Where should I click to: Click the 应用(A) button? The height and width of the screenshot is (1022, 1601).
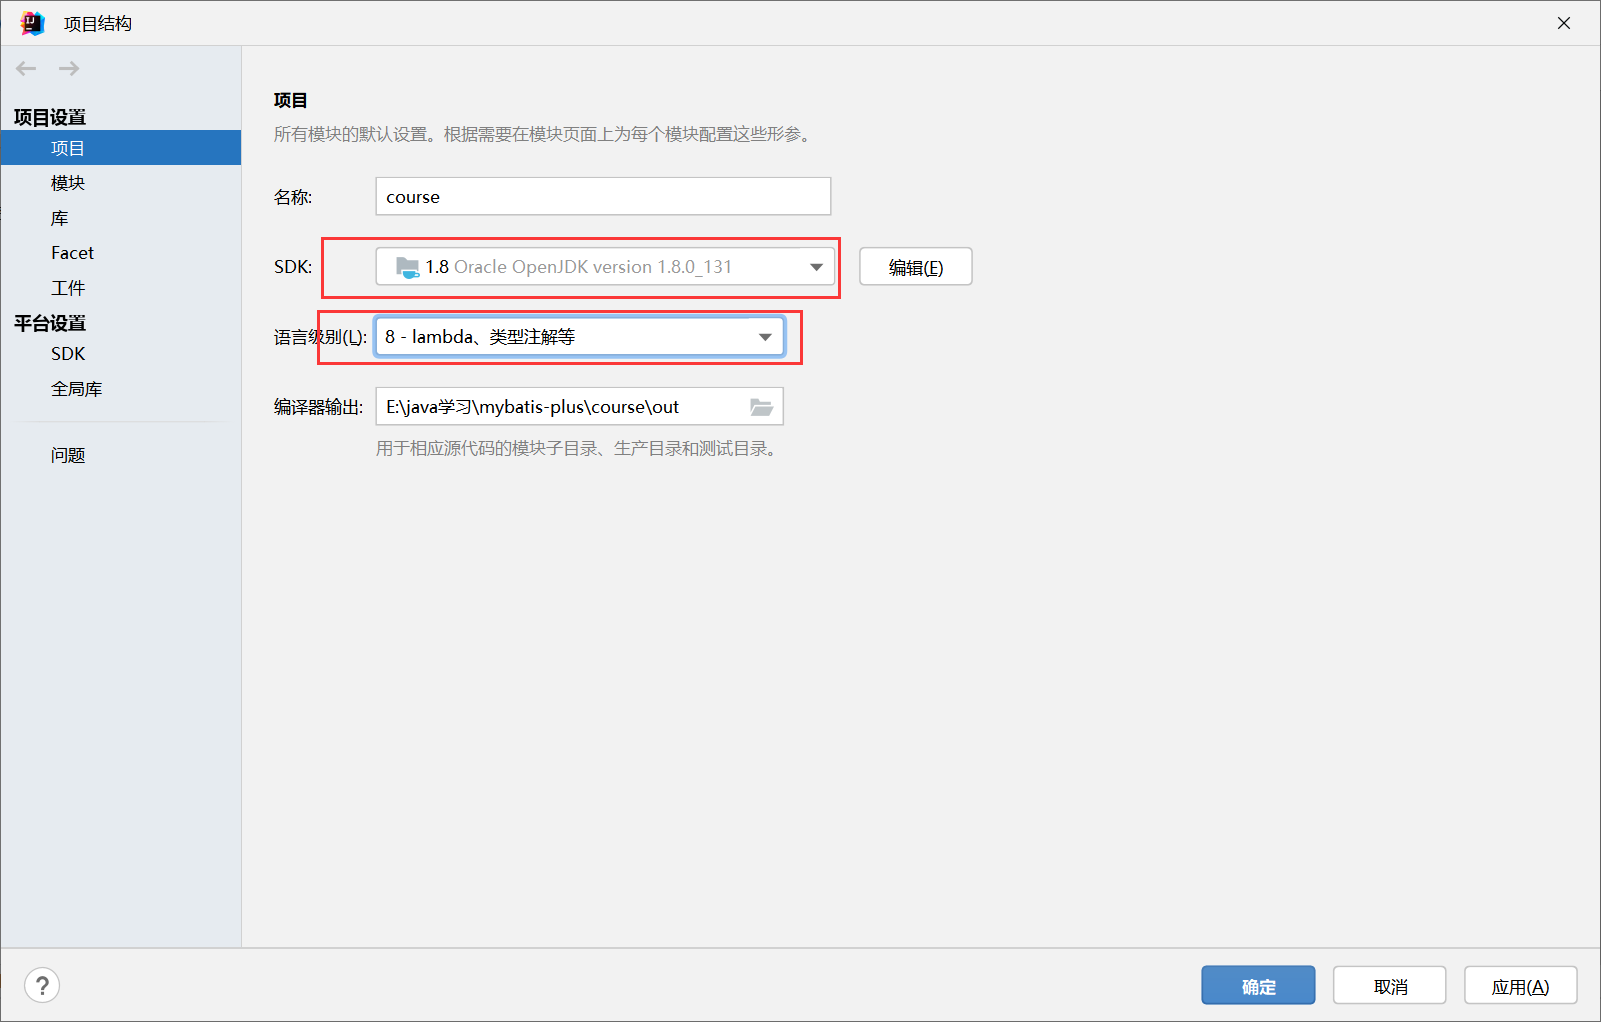(x=1521, y=986)
